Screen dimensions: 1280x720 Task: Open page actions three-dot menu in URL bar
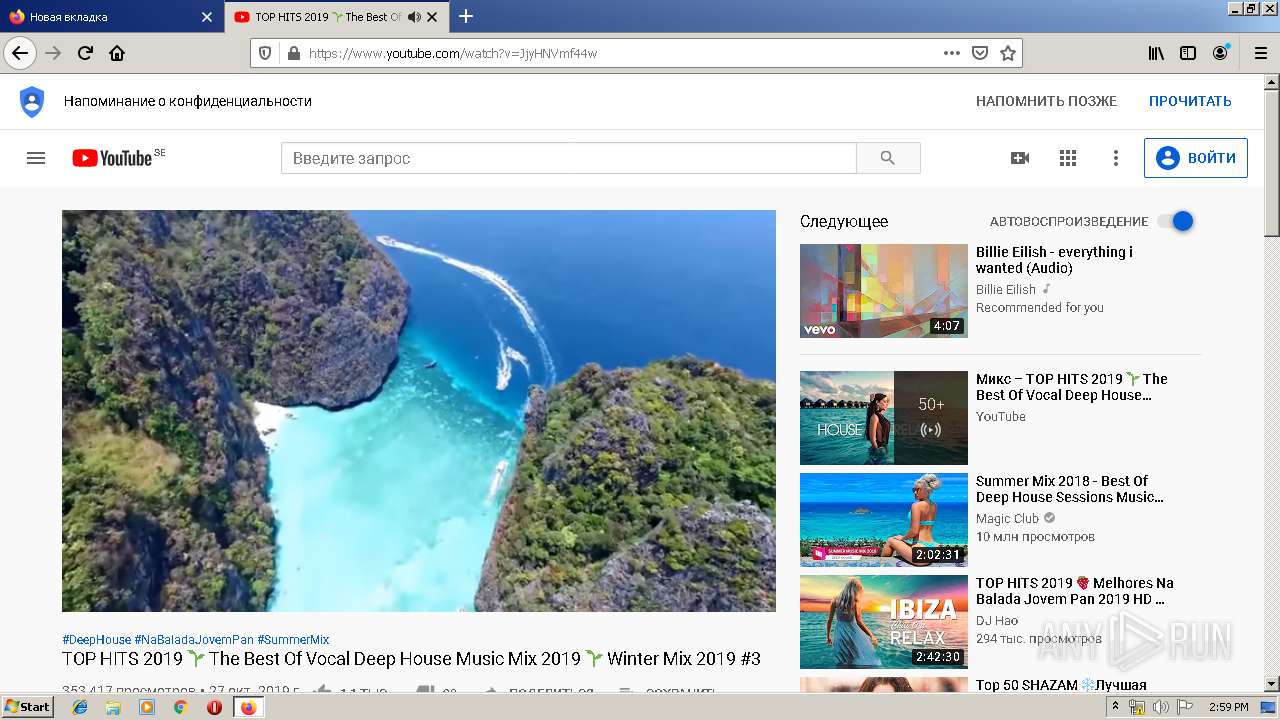point(952,53)
